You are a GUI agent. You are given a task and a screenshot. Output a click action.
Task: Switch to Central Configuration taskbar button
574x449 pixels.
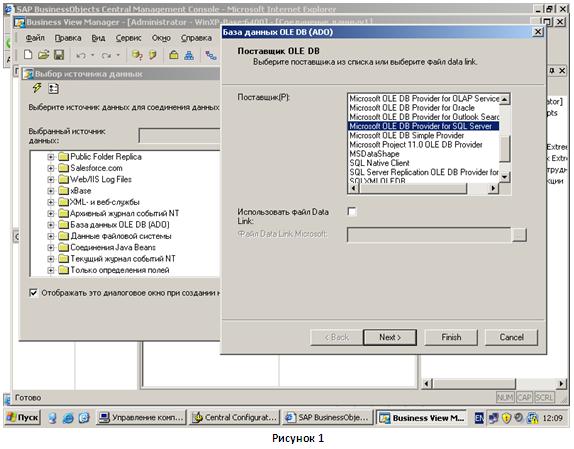(x=235, y=418)
